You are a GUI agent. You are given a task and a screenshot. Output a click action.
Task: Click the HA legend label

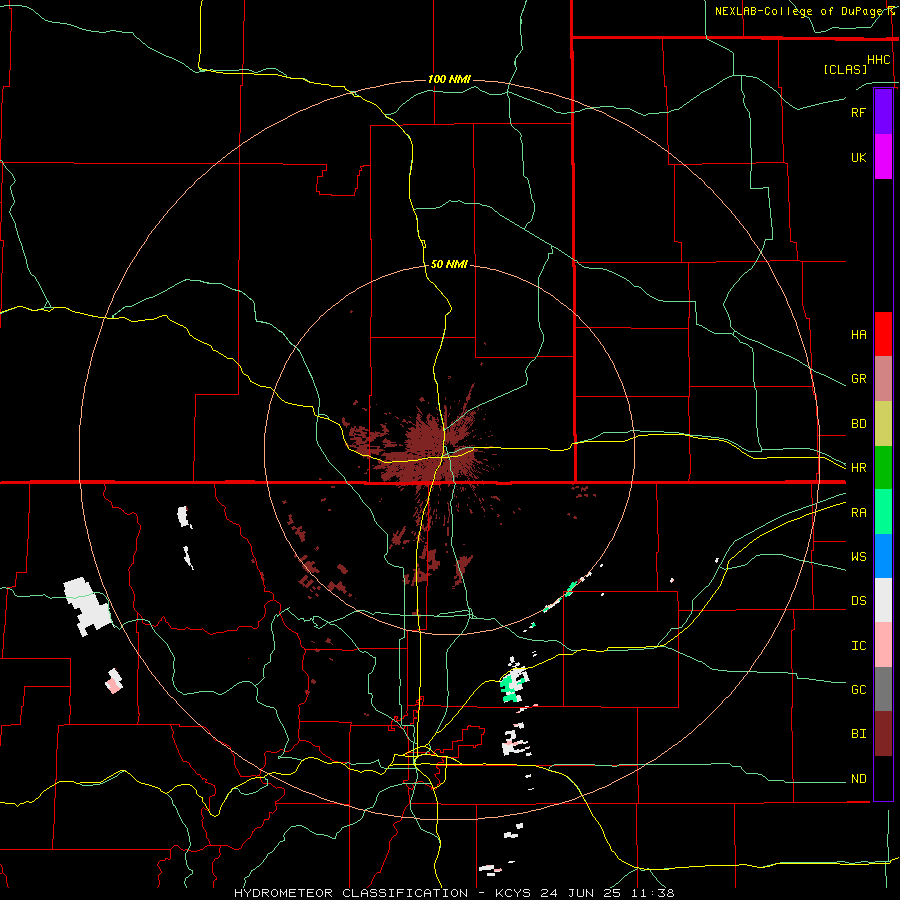click(x=858, y=335)
